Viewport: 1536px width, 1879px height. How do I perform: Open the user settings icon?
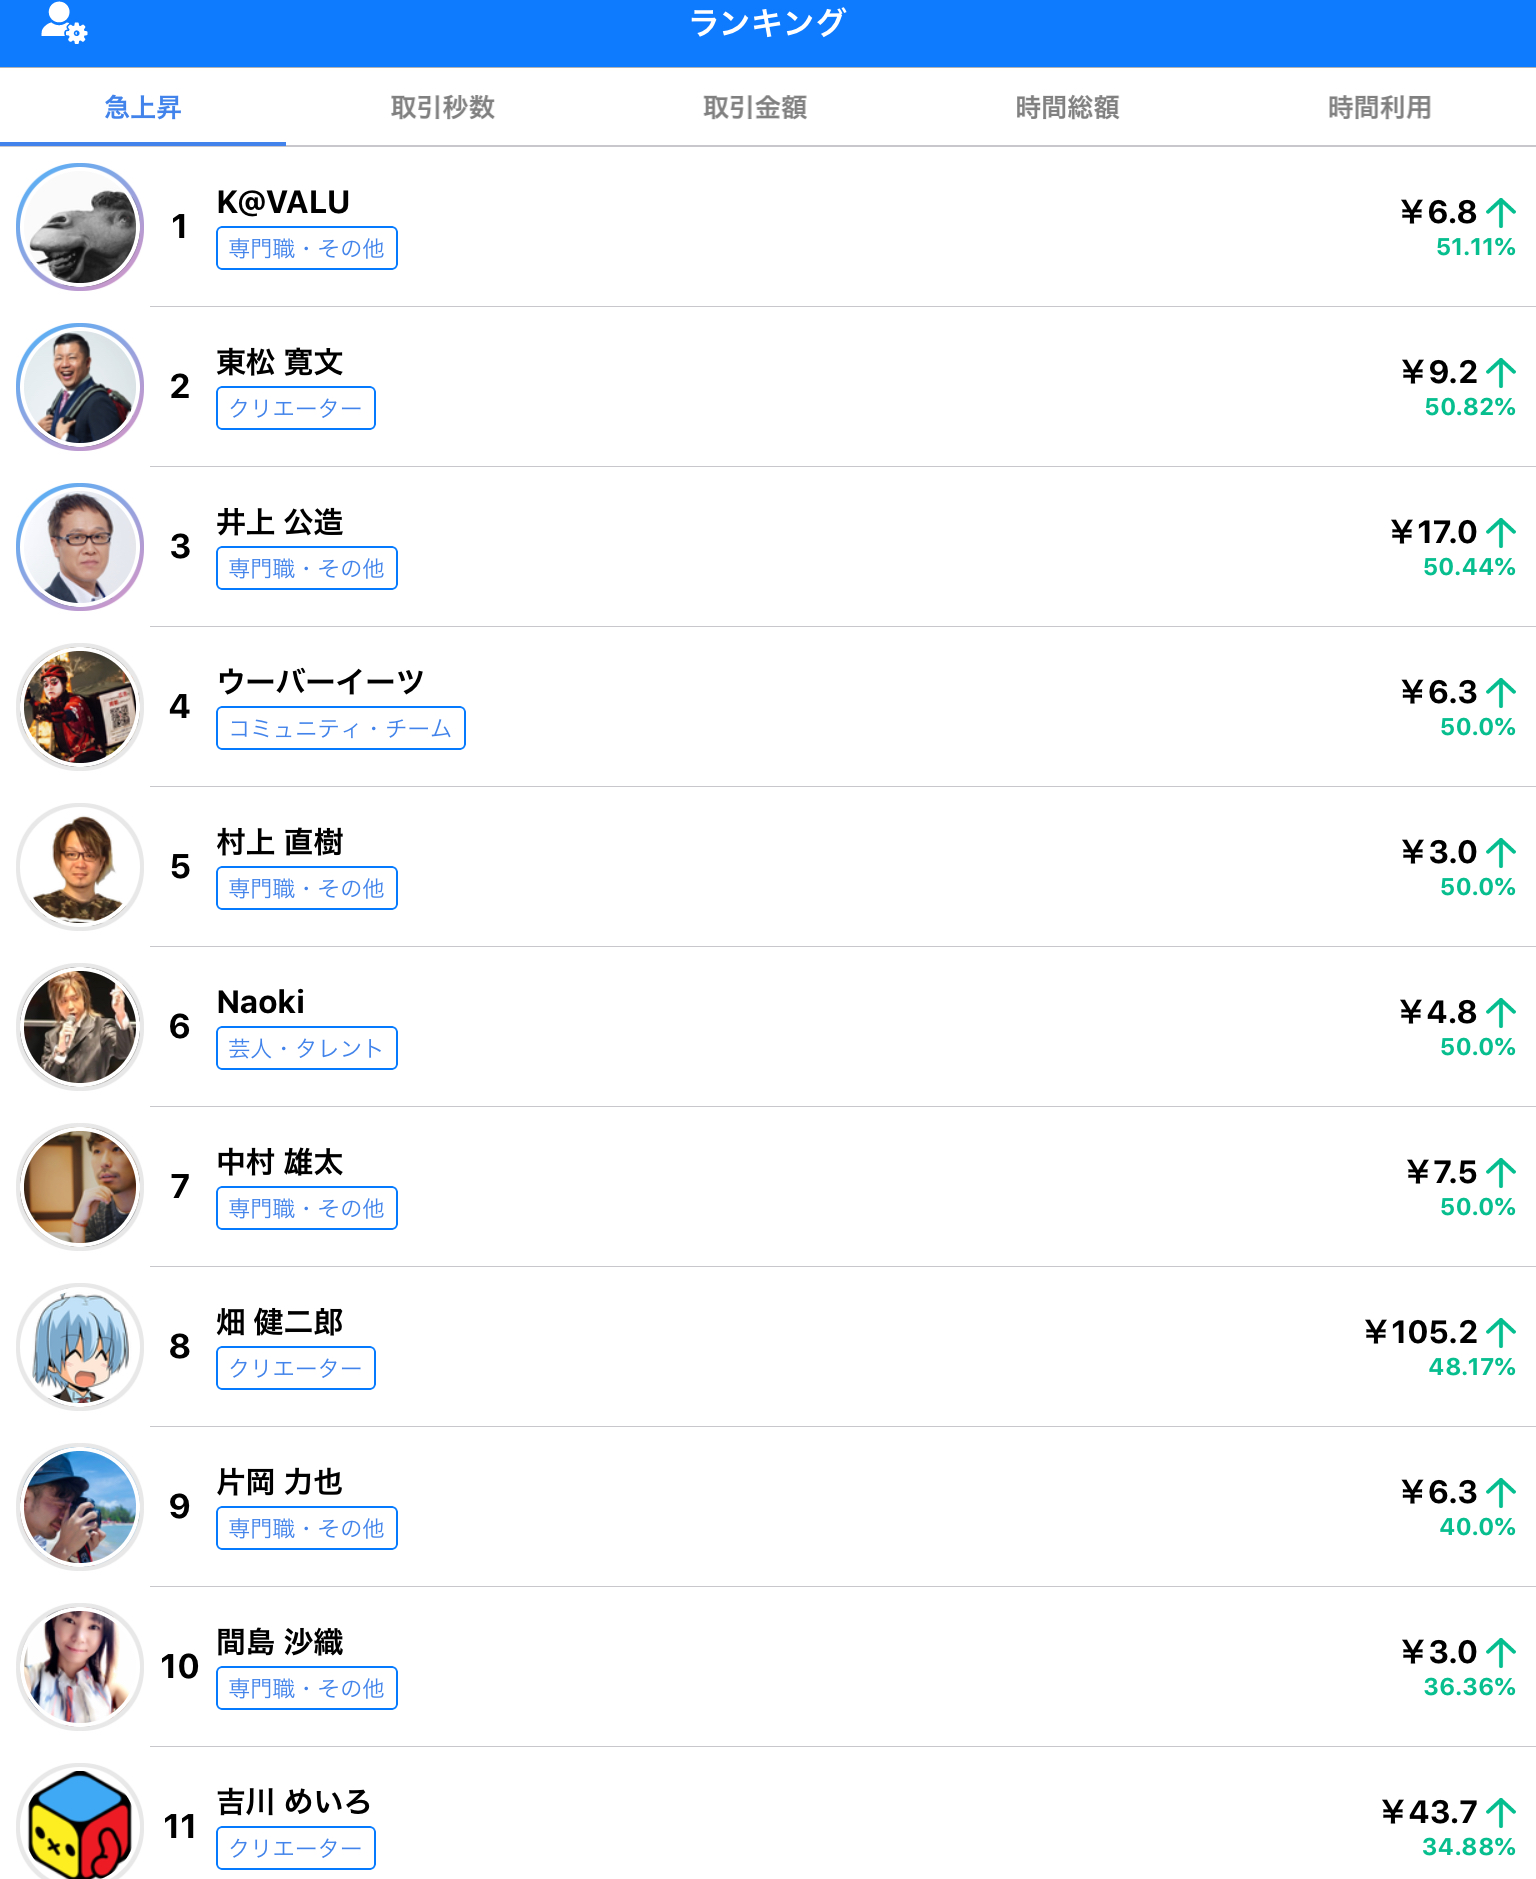63,23
